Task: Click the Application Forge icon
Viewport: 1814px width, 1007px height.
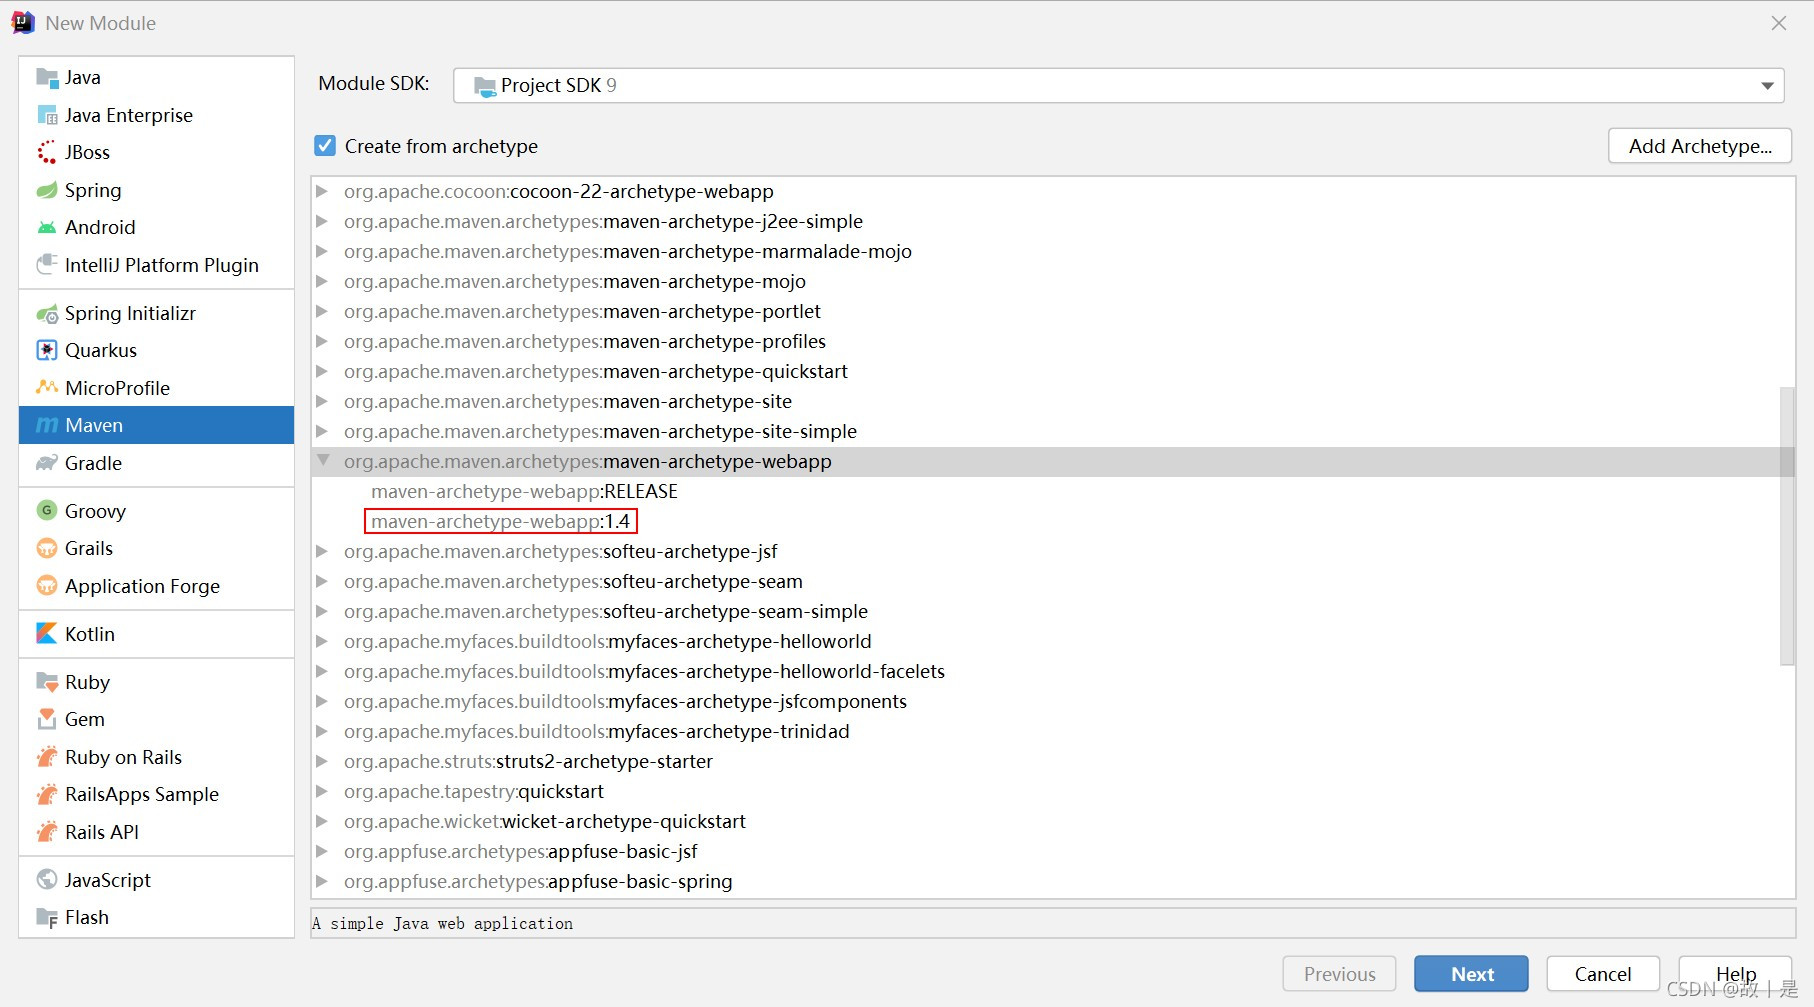Action: pyautogui.click(x=47, y=585)
